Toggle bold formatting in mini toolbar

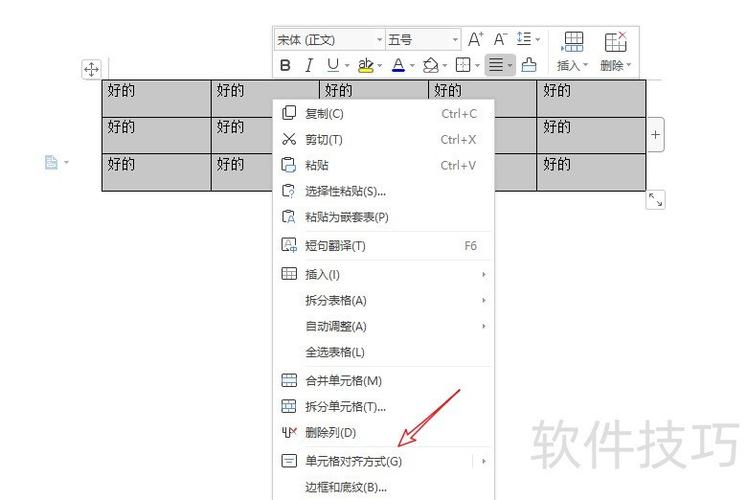[285, 65]
